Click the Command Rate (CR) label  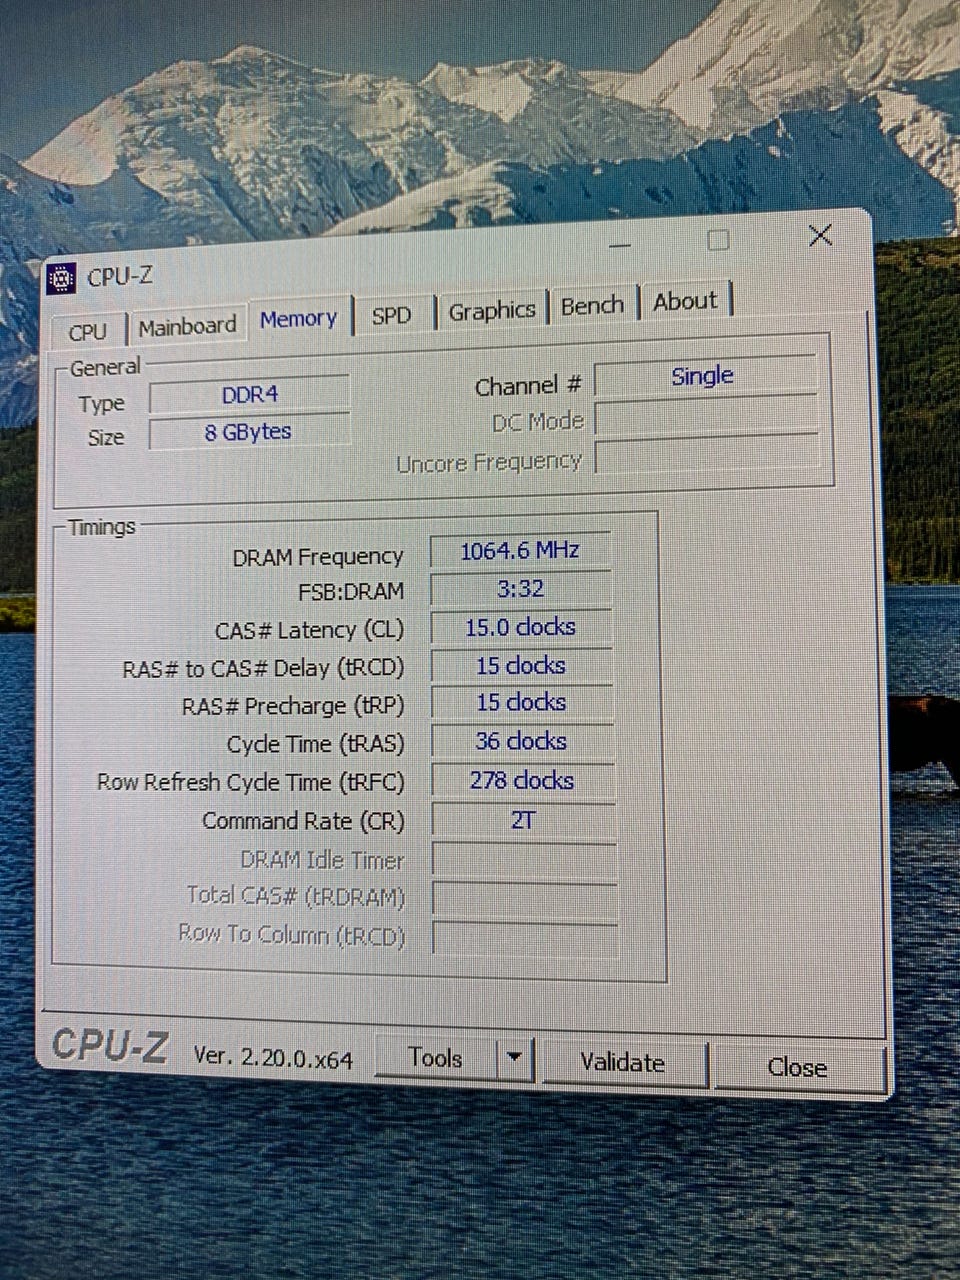(304, 821)
